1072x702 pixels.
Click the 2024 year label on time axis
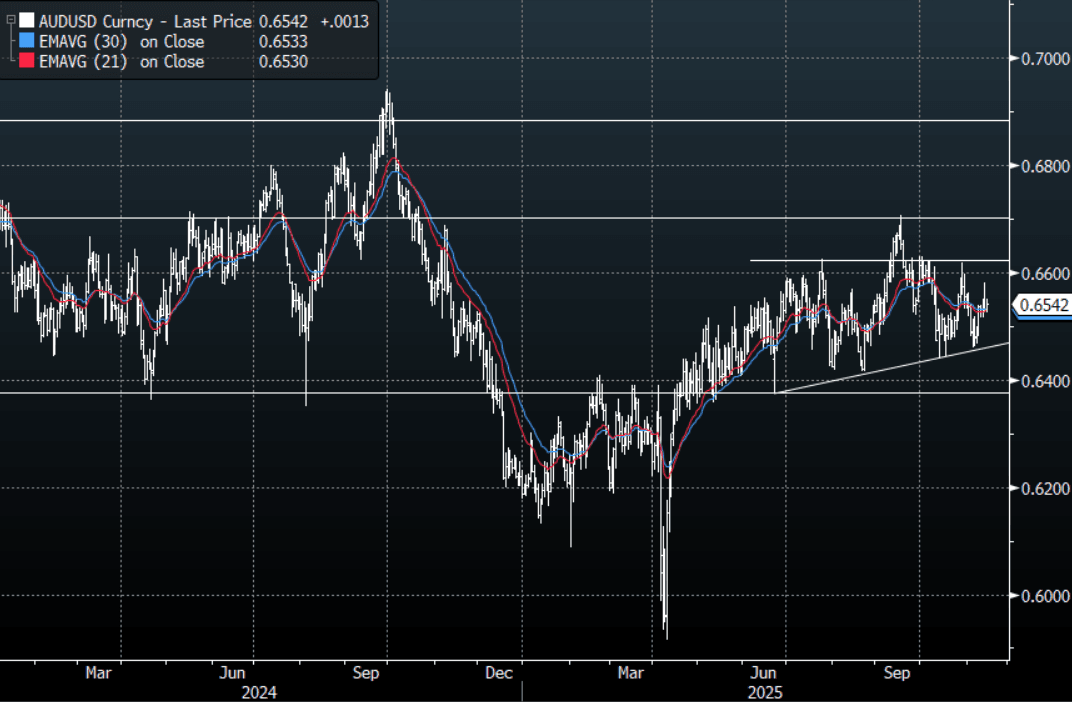point(259,692)
